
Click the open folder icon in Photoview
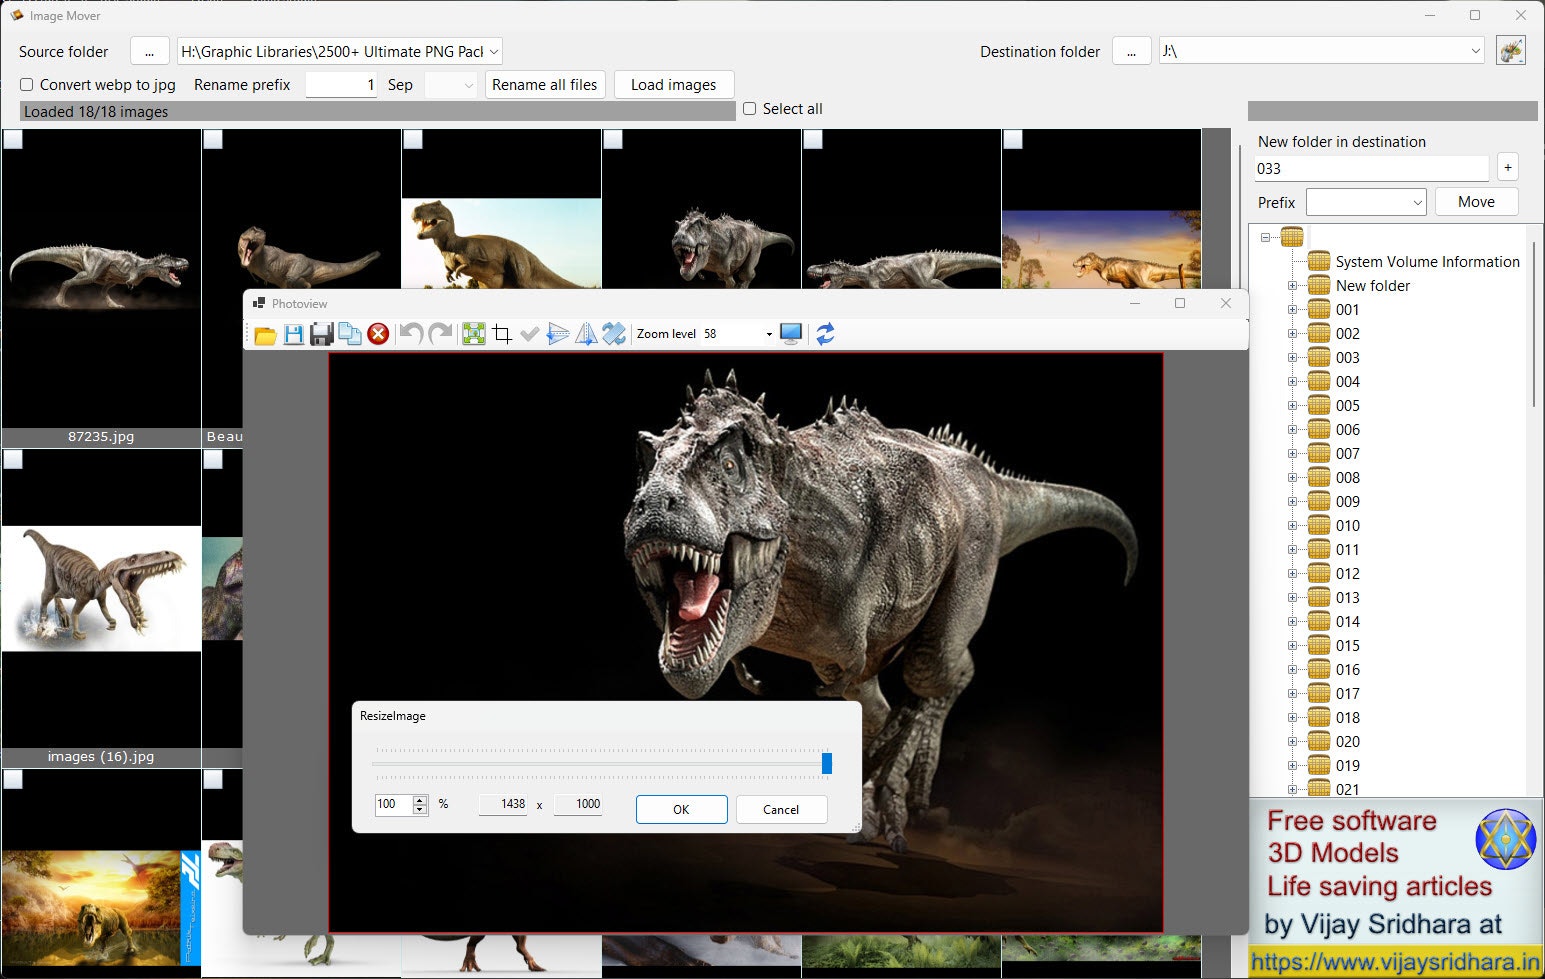tap(265, 334)
